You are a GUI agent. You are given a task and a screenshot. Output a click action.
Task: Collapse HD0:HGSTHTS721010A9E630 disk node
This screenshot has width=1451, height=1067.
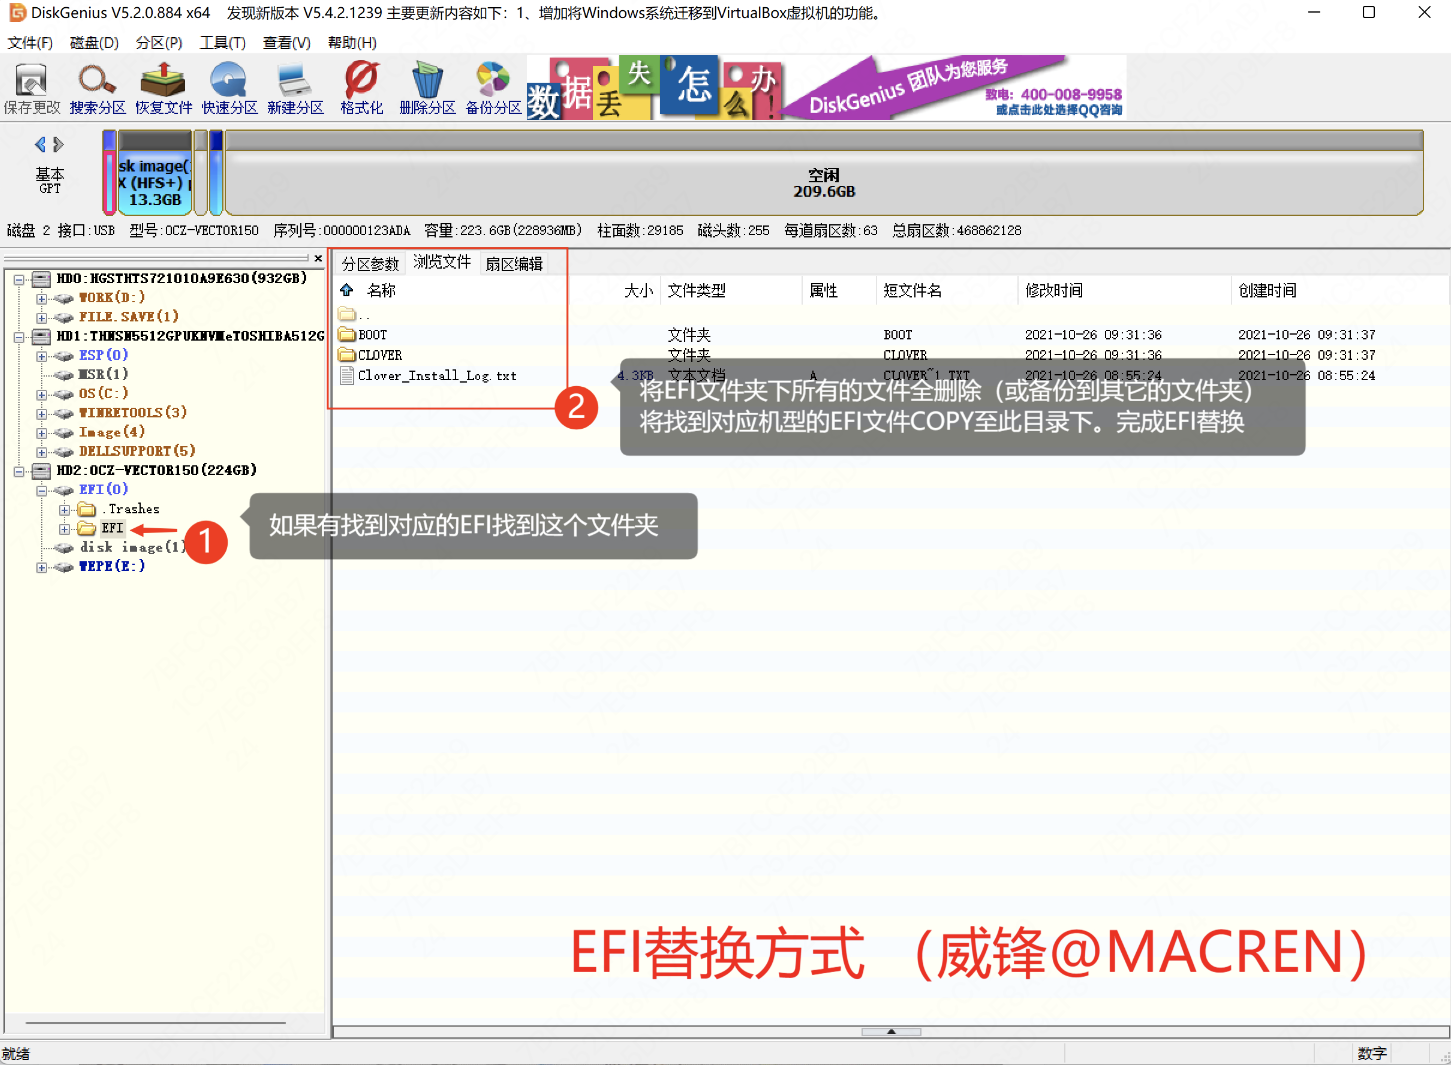pos(19,279)
